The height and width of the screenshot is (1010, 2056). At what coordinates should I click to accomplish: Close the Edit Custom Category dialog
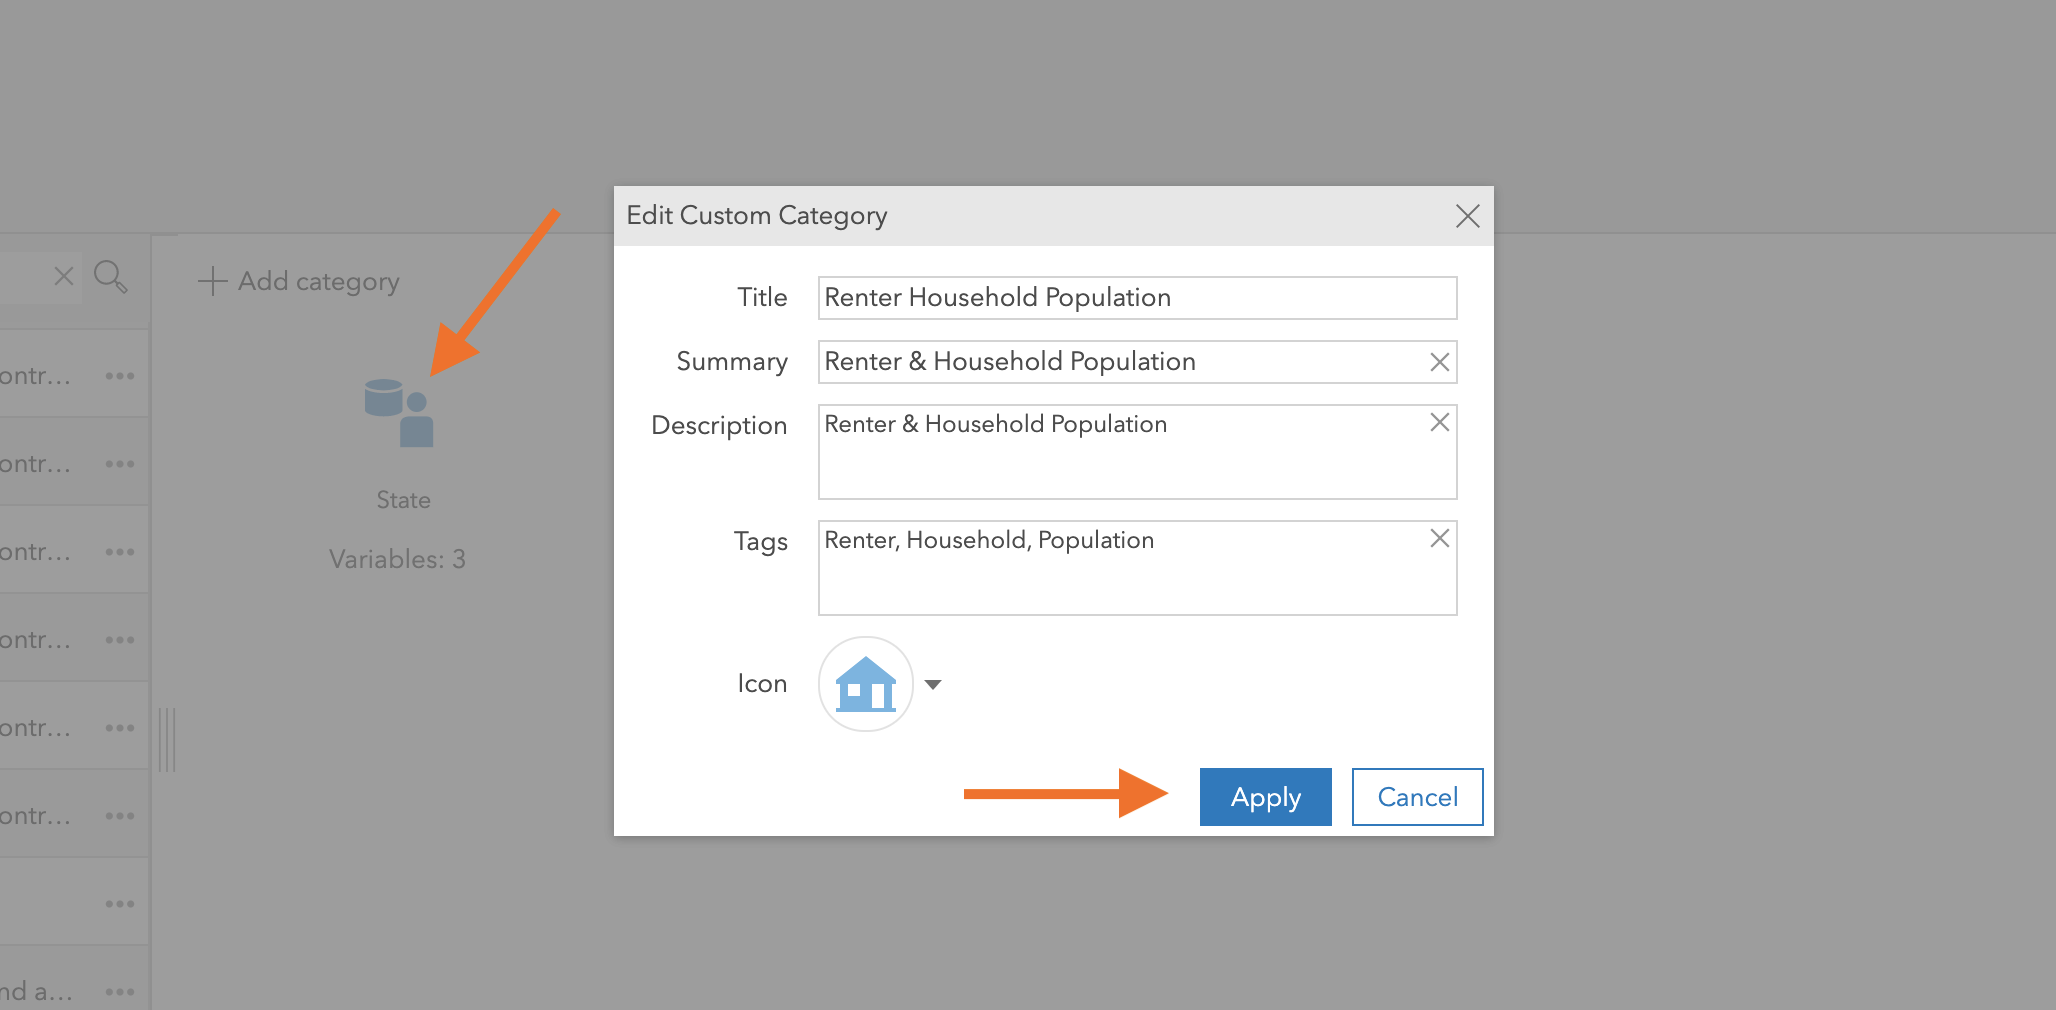(x=1467, y=216)
